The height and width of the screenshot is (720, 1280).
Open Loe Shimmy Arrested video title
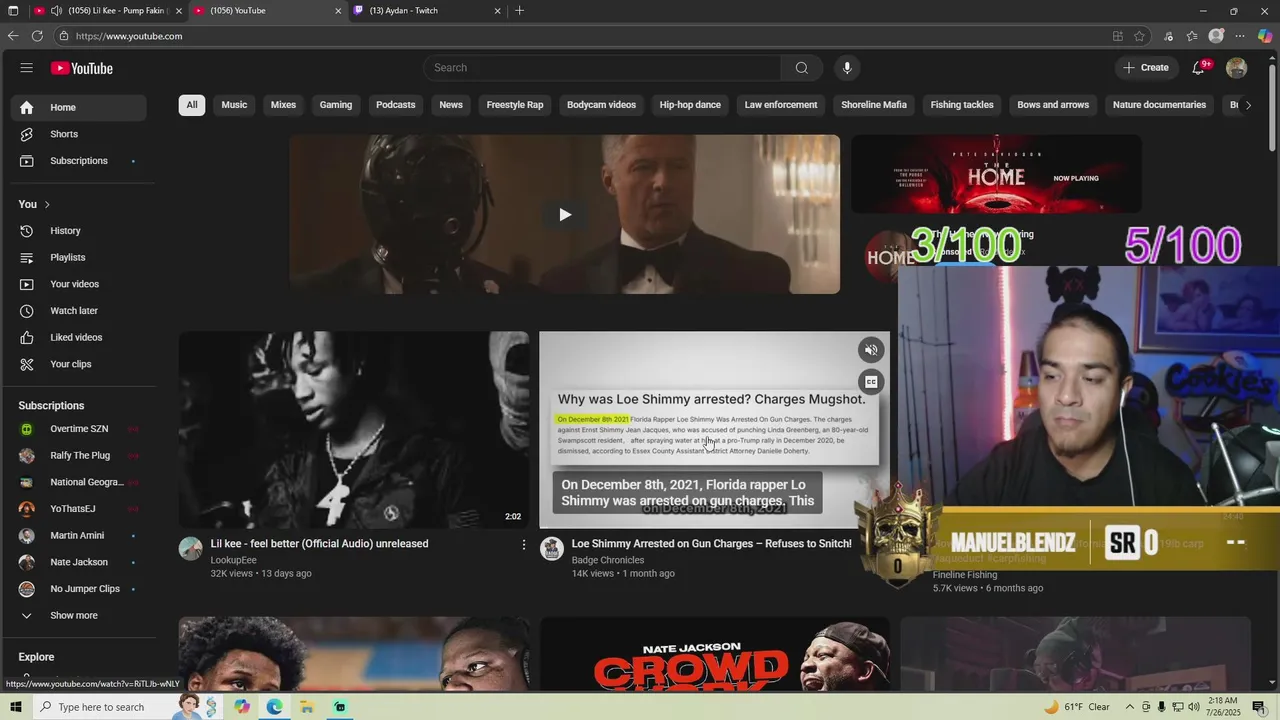[711, 544]
